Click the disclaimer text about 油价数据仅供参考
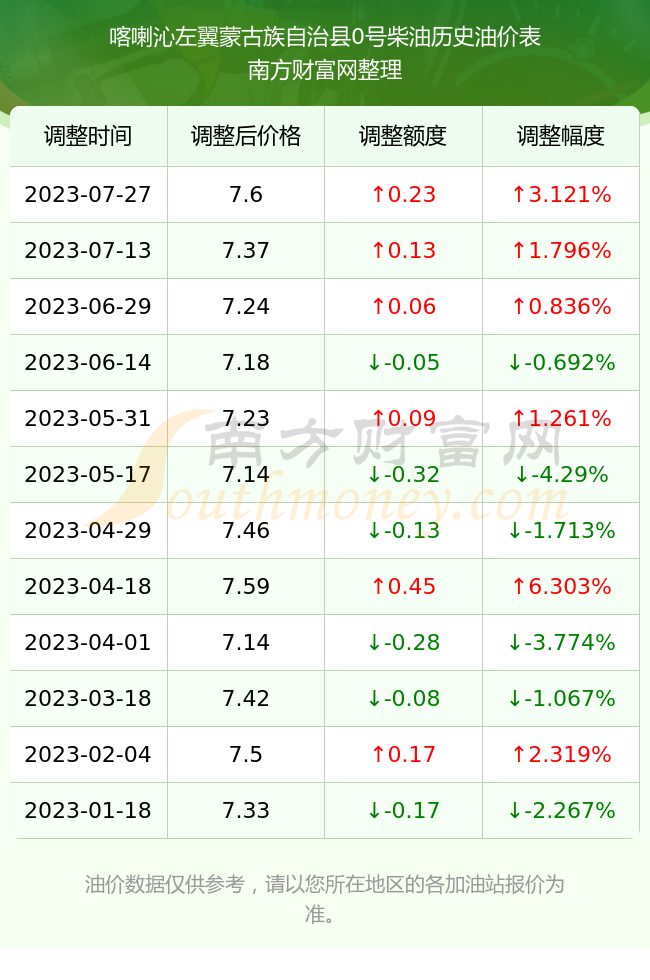 pos(325,899)
